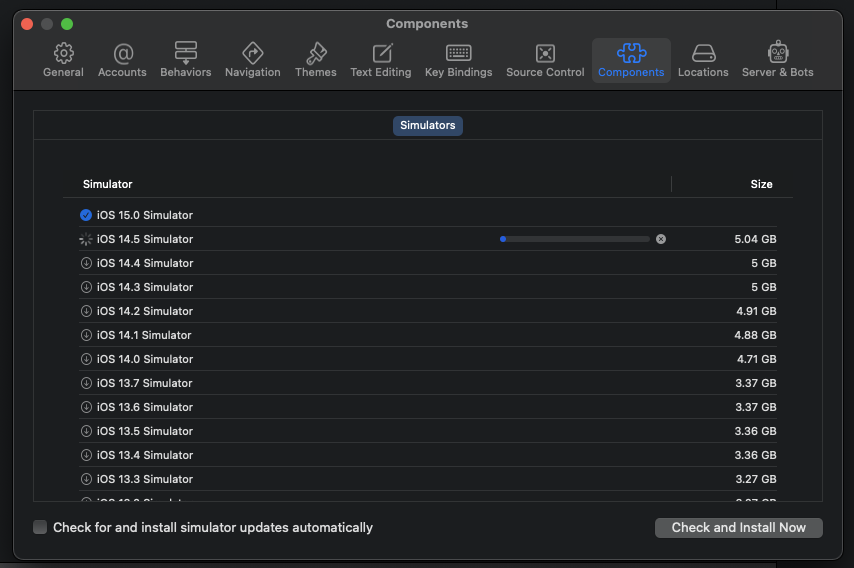The image size is (854, 568).
Task: Download the iOS 14.0 Simulator
Action: click(x=86, y=359)
